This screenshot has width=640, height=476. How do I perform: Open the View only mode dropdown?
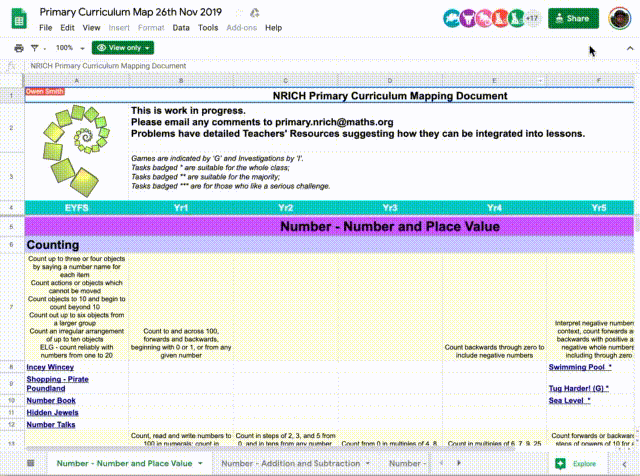122,47
